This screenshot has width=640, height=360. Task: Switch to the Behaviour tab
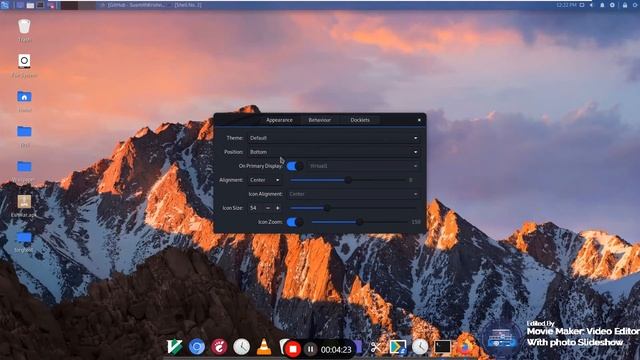[x=320, y=120]
